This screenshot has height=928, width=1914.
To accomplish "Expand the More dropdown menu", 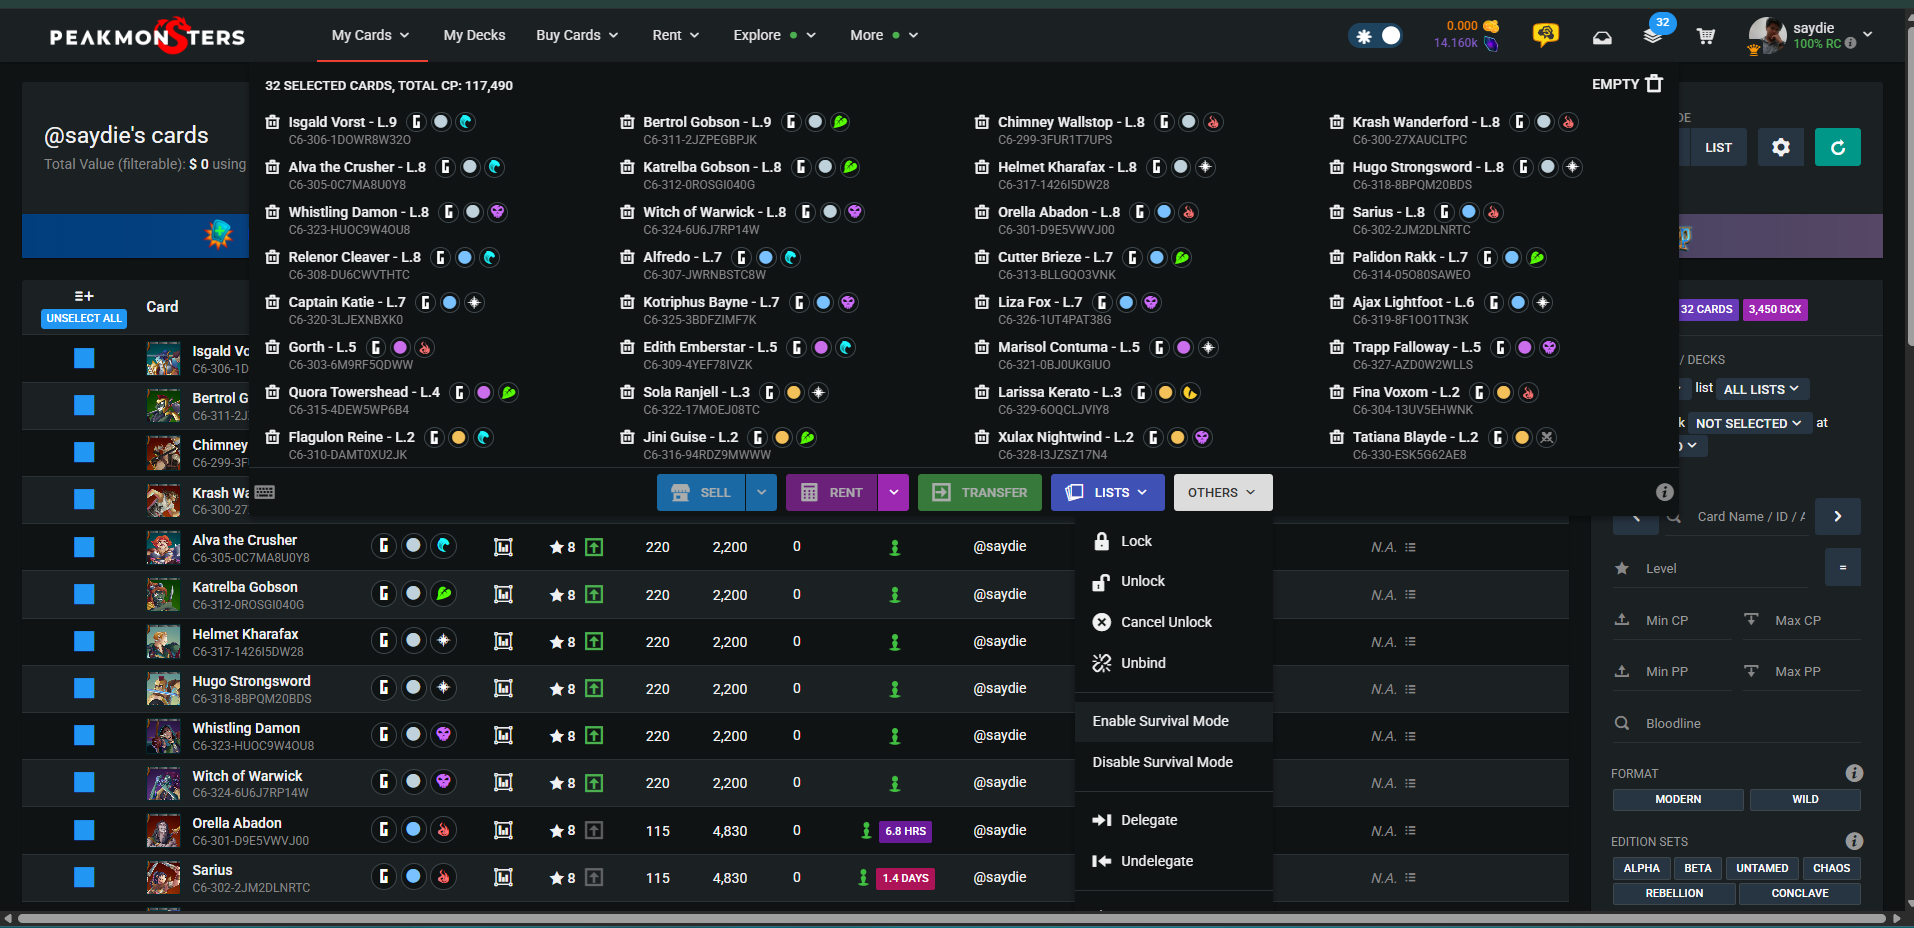I will click(884, 35).
